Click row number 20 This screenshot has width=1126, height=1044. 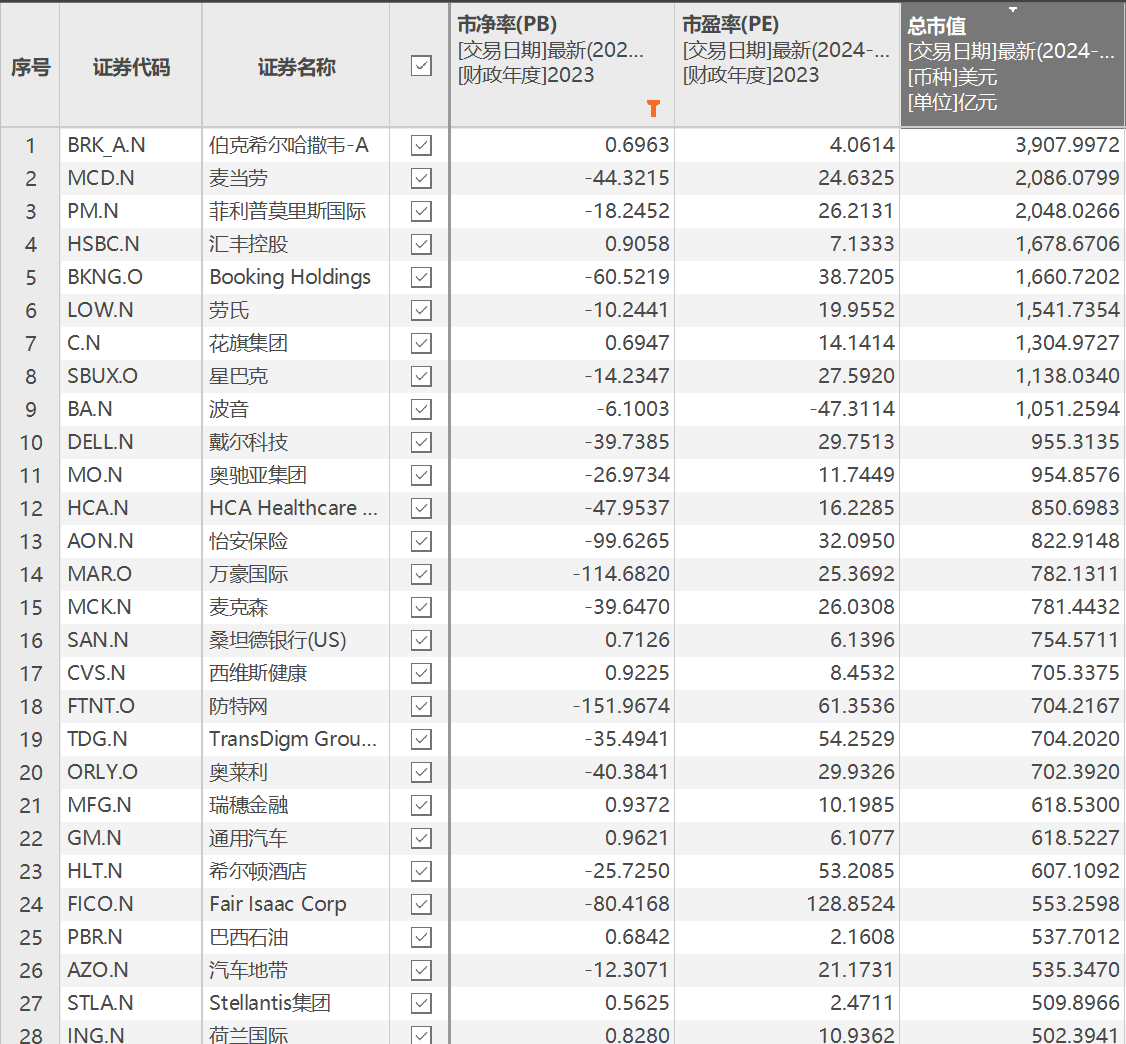click(31, 773)
